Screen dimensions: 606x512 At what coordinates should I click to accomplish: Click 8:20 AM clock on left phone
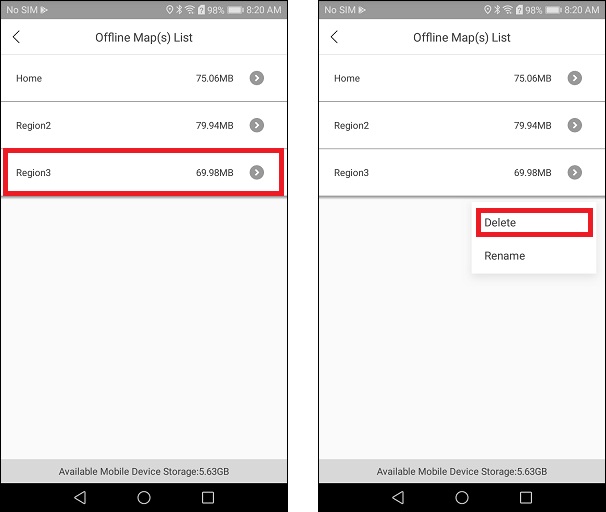(264, 10)
